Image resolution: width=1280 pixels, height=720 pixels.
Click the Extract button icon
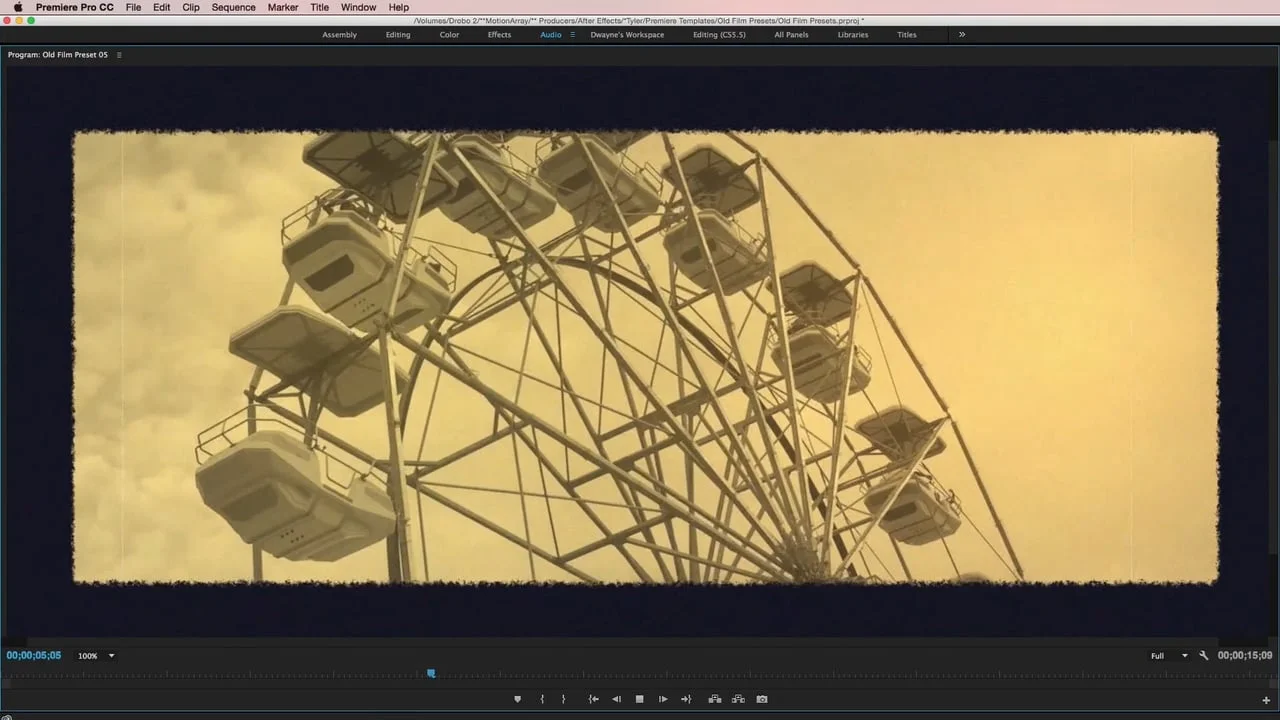point(738,699)
